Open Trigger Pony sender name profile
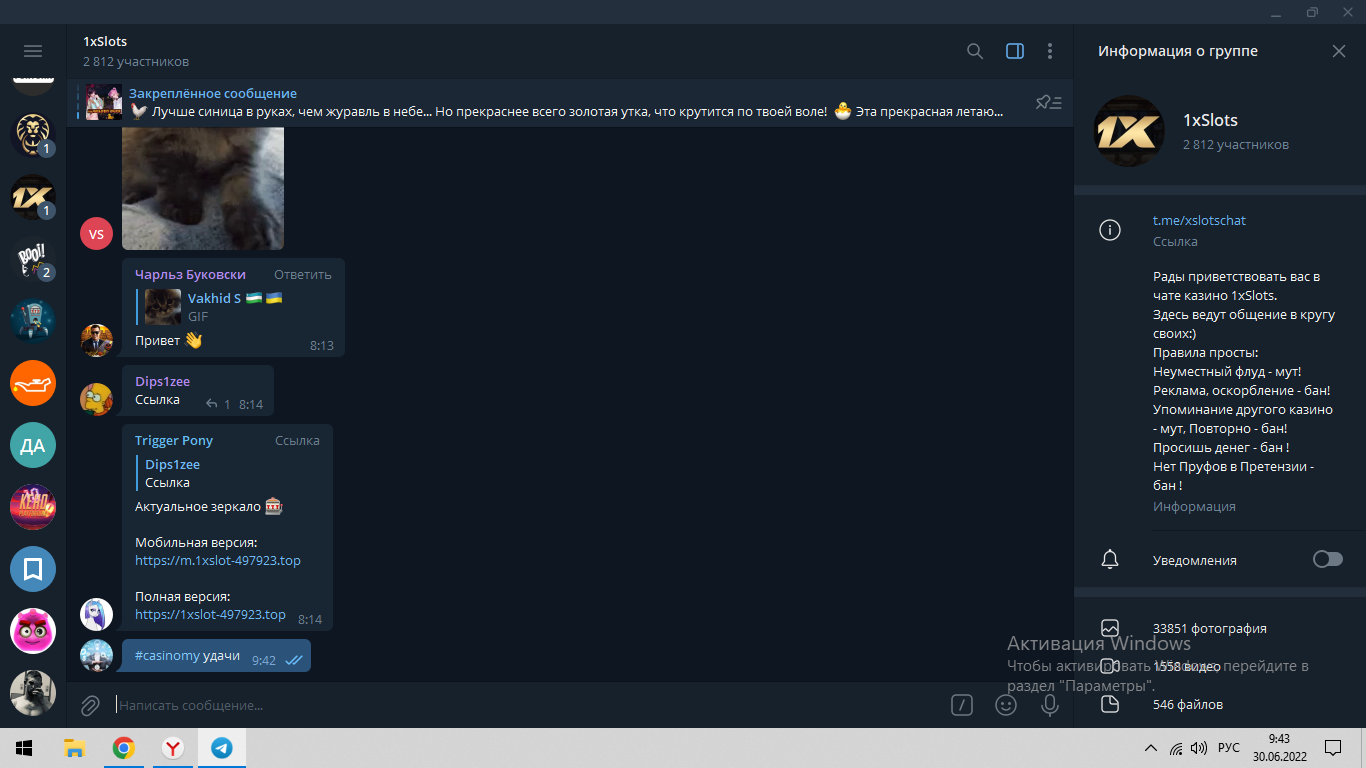The width and height of the screenshot is (1366, 768). (x=174, y=440)
